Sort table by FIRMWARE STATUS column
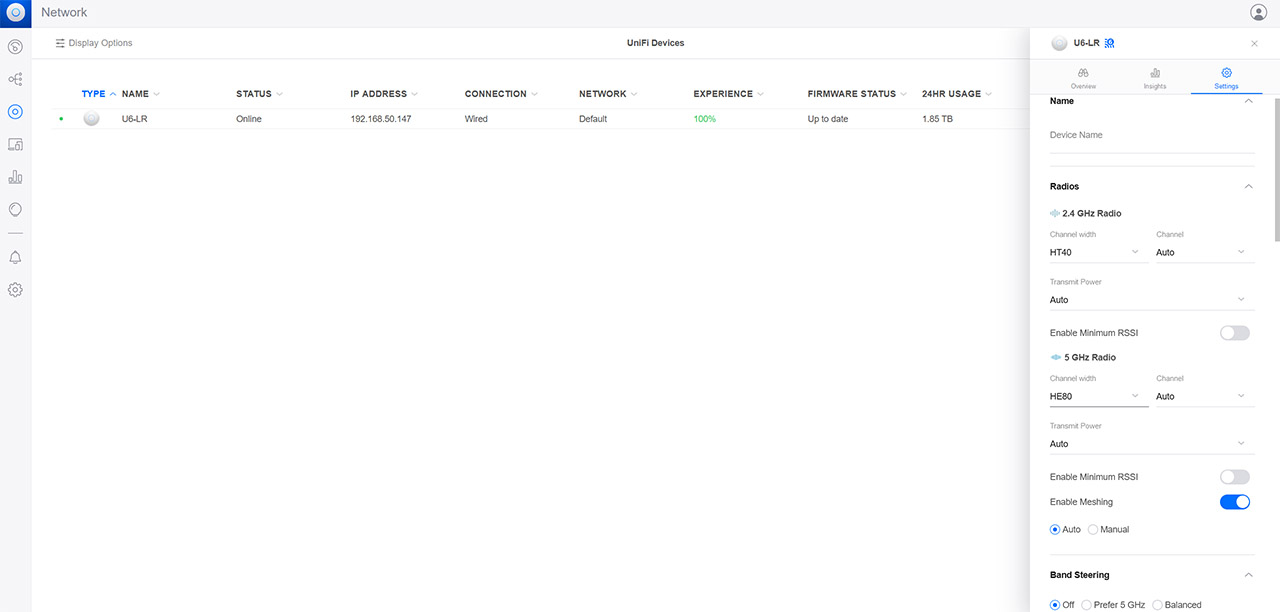This screenshot has height=612, width=1280. click(858, 94)
